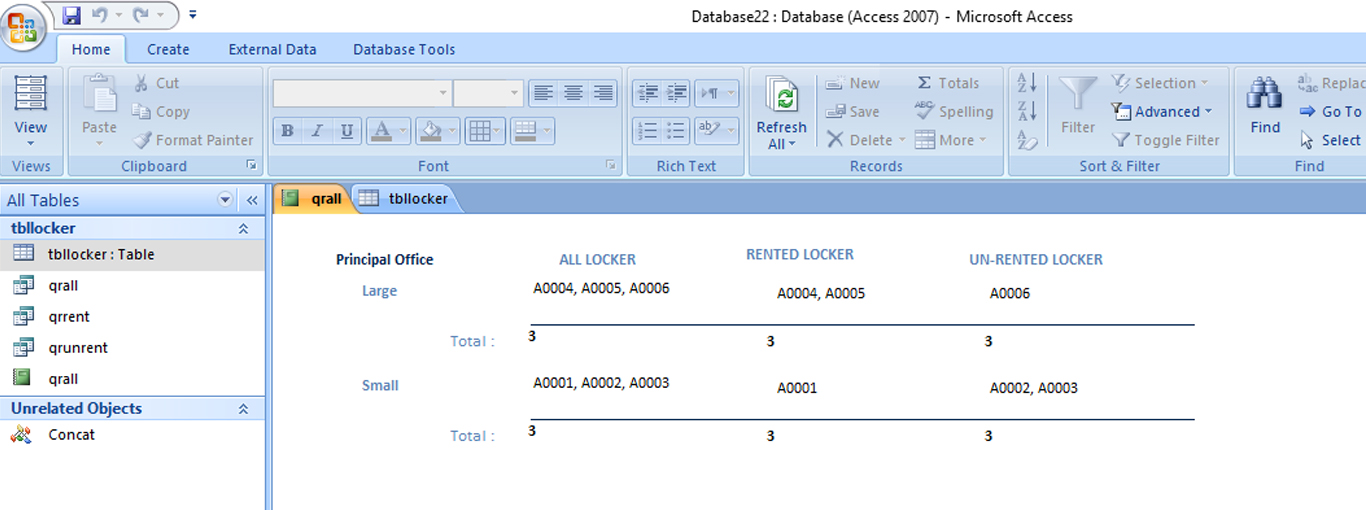Click Totals sigma button

tap(947, 83)
